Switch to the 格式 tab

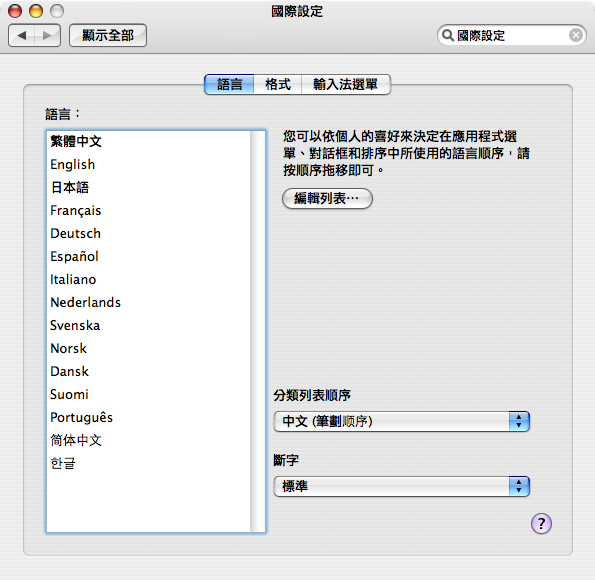pos(278,84)
